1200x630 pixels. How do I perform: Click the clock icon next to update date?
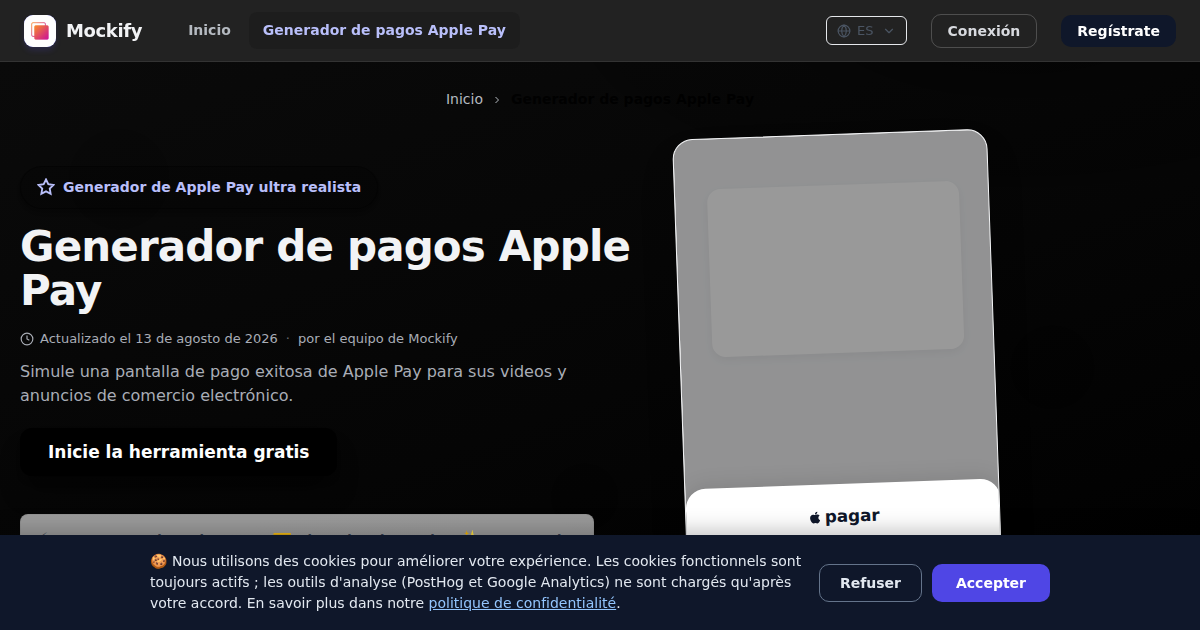pyautogui.click(x=27, y=339)
